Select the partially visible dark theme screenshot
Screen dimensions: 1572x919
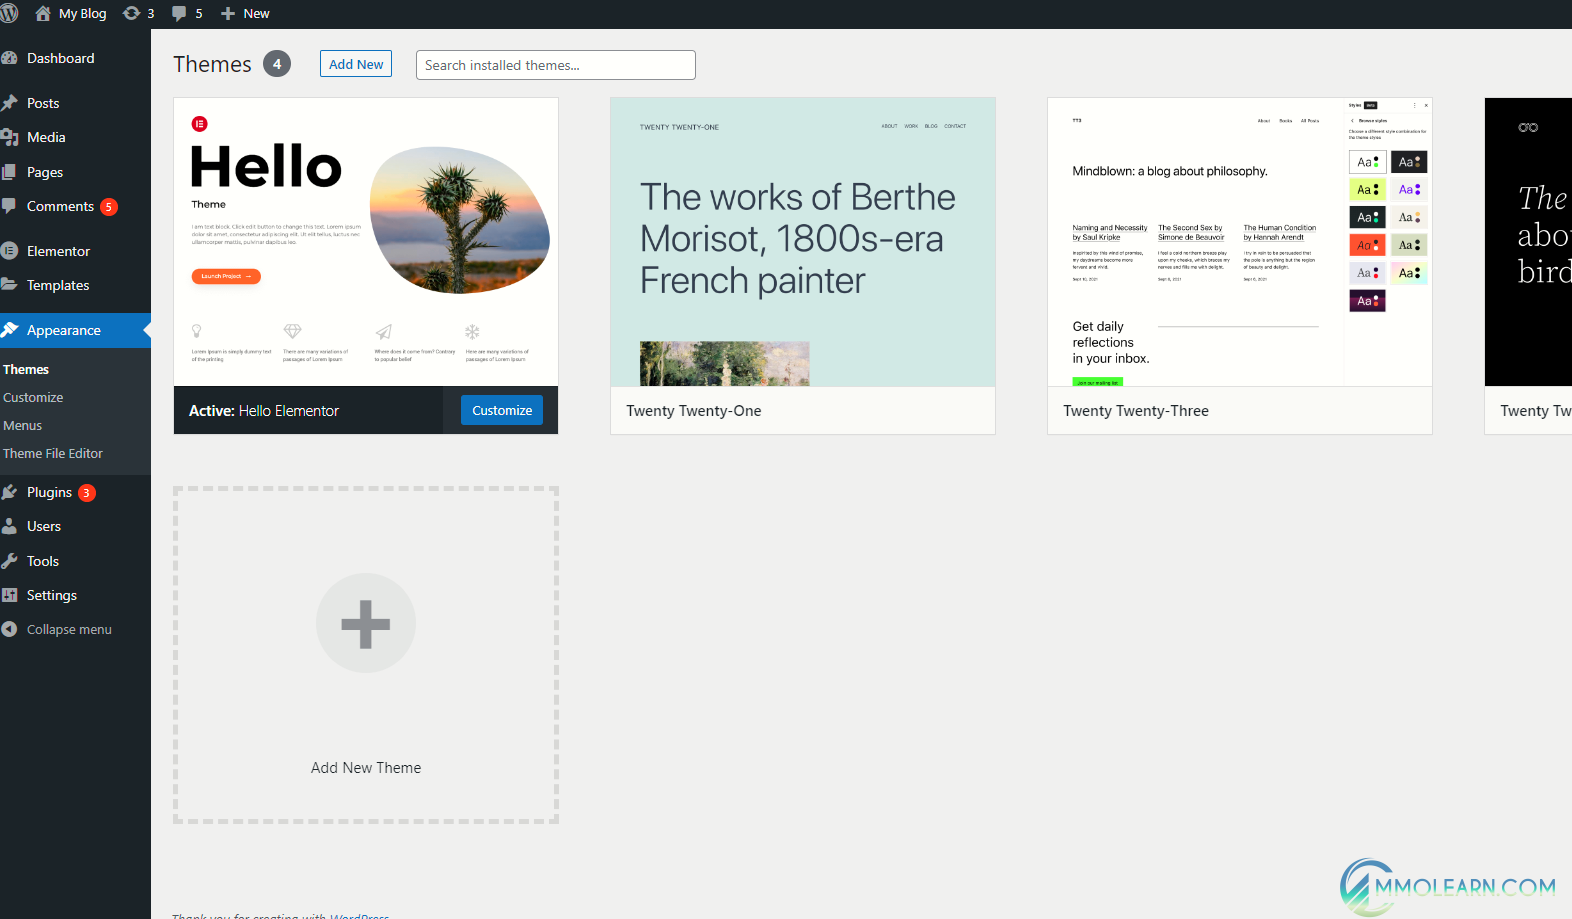(x=1528, y=242)
